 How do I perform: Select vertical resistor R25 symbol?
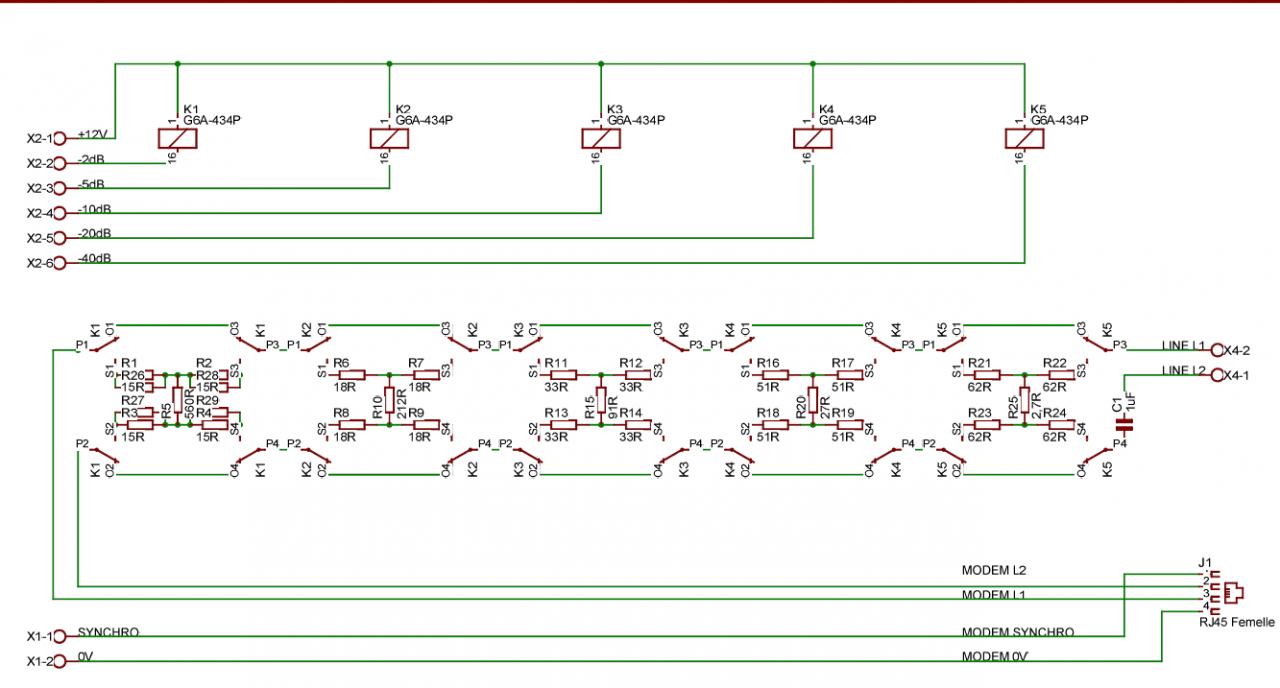[1025, 400]
